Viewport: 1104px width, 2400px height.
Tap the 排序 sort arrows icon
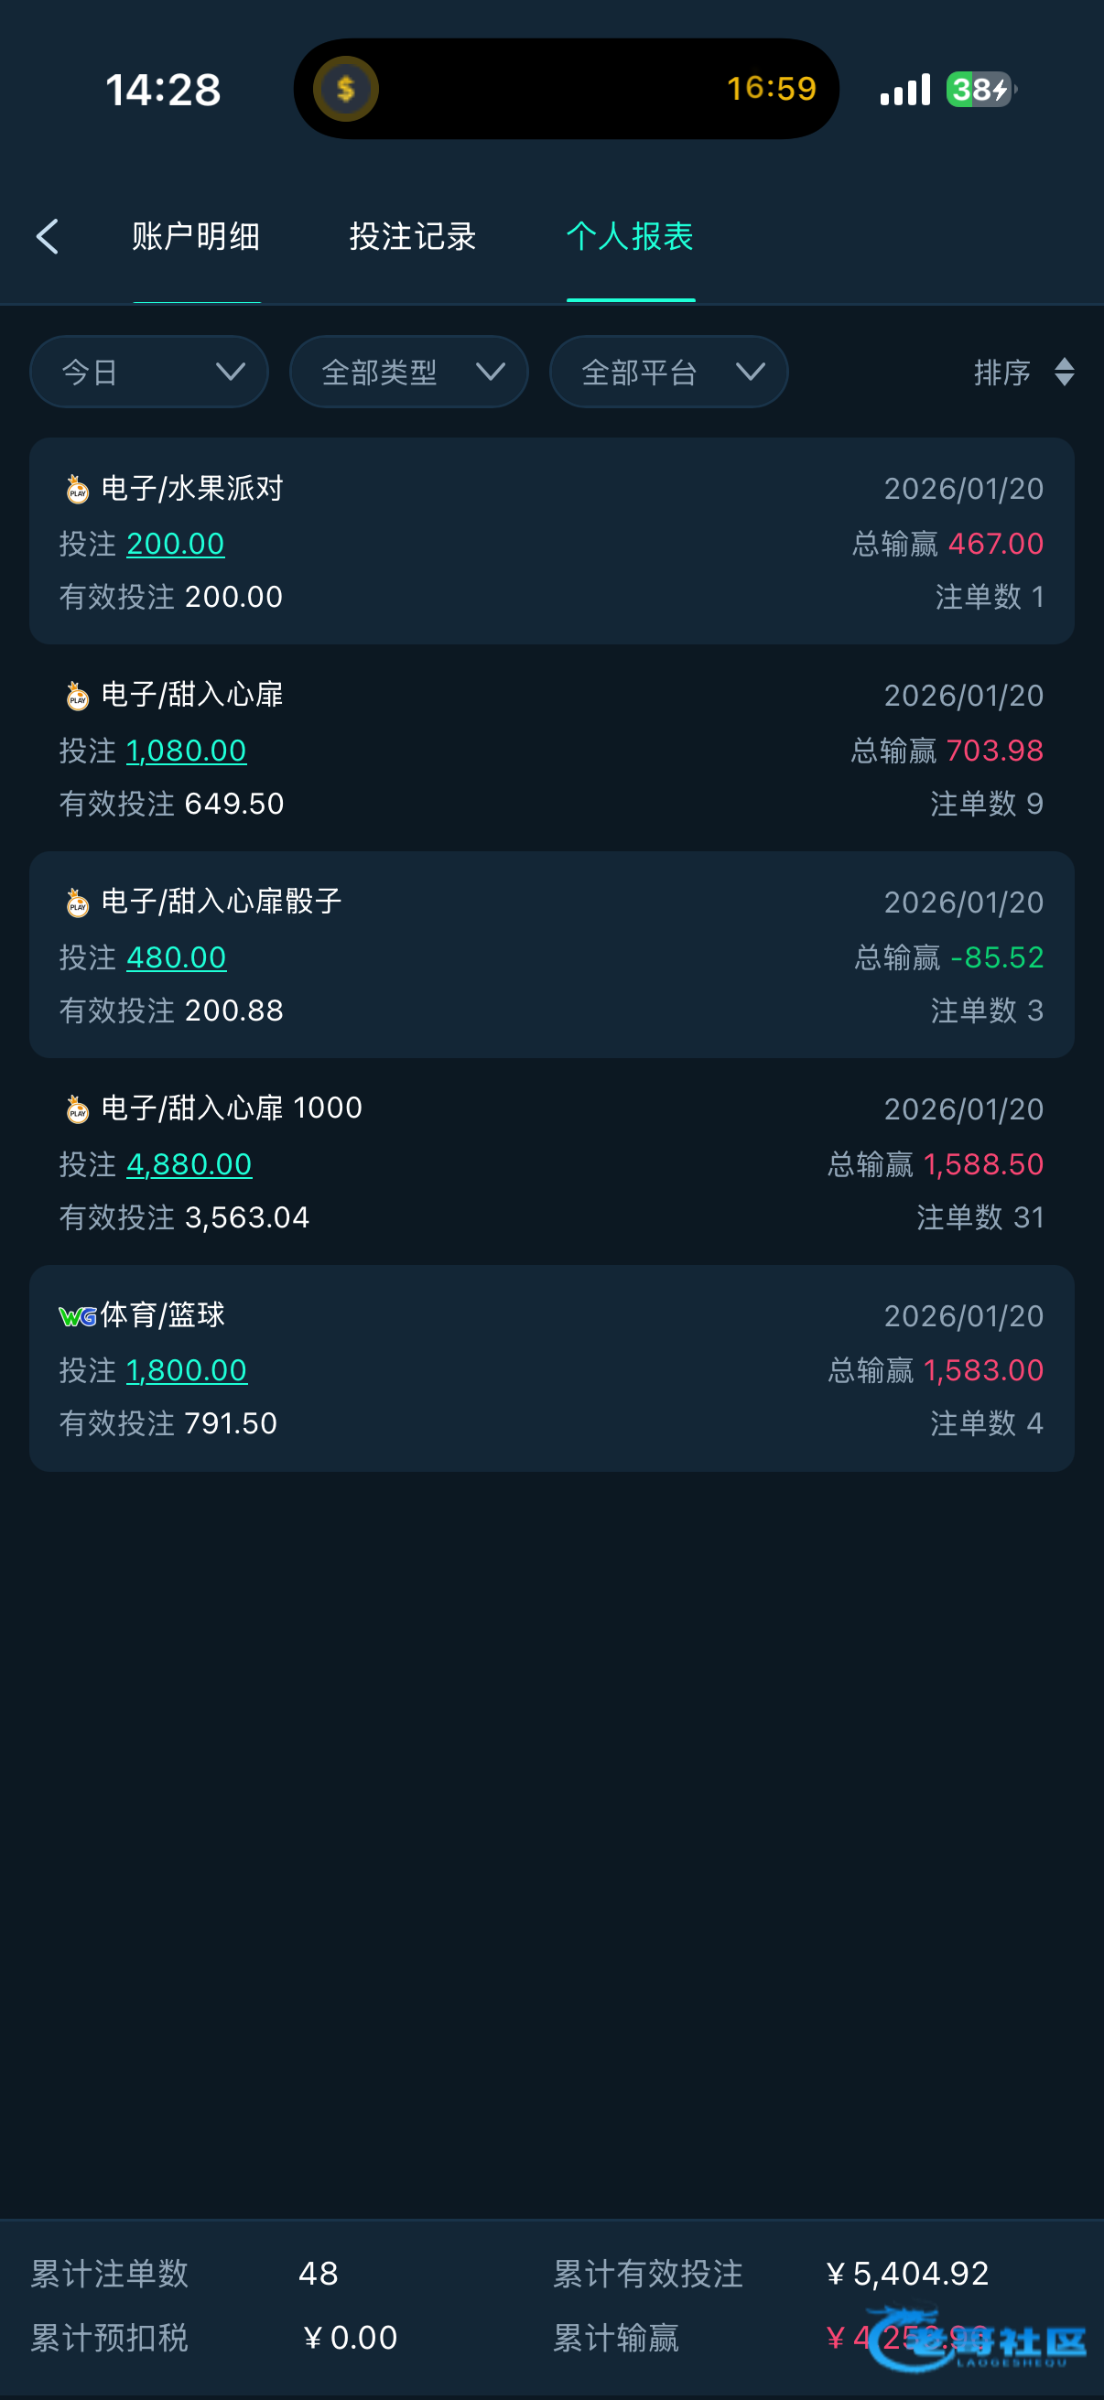(1064, 372)
